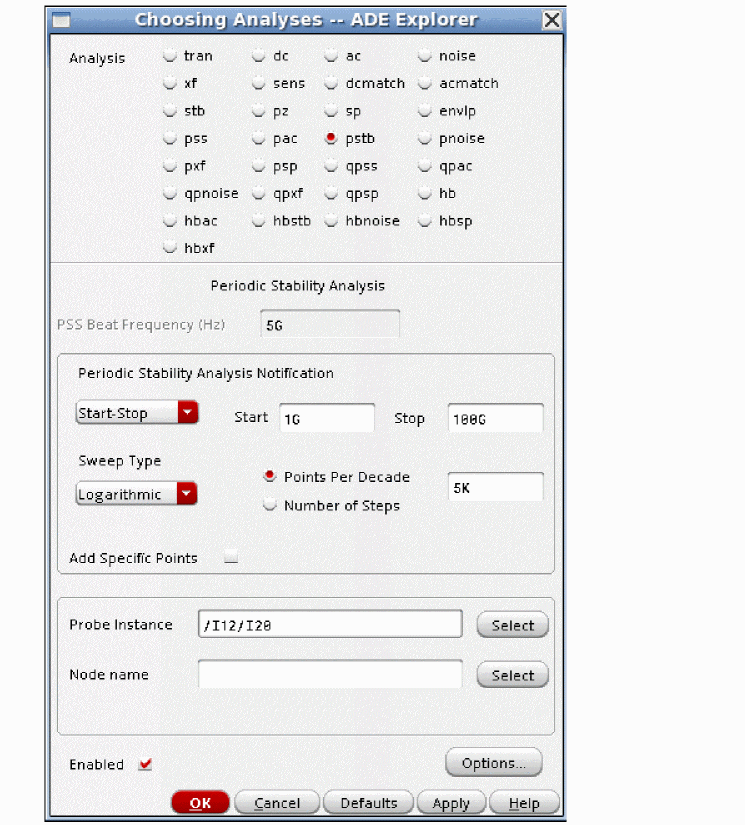Screen dimensions: 745x825
Task: Open the Logarithmic sweep type dropdown
Action: 137,494
